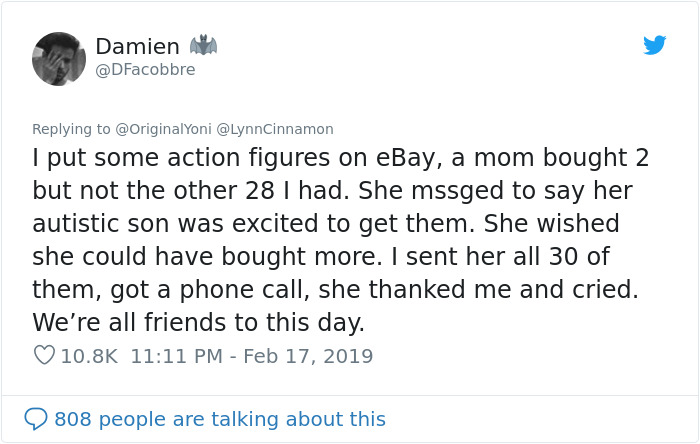Screen dimensions: 700x444
Task: Open Damien's profile picture
Action: click(x=59, y=58)
